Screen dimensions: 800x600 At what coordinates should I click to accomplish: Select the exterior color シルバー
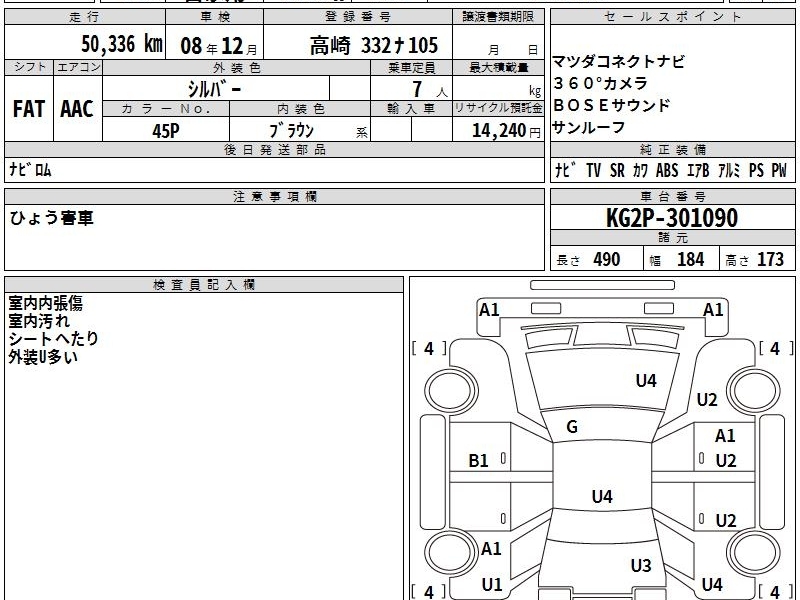point(215,89)
